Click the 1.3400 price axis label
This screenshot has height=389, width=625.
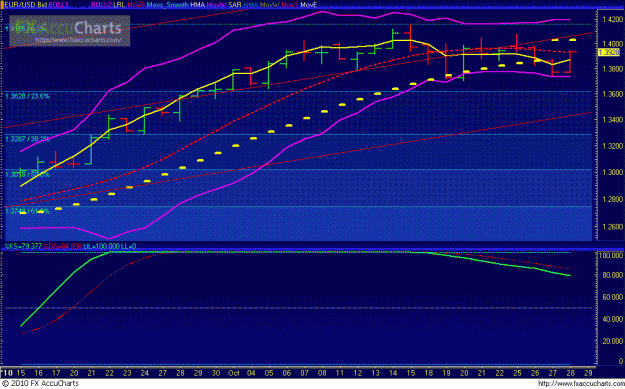coord(612,120)
